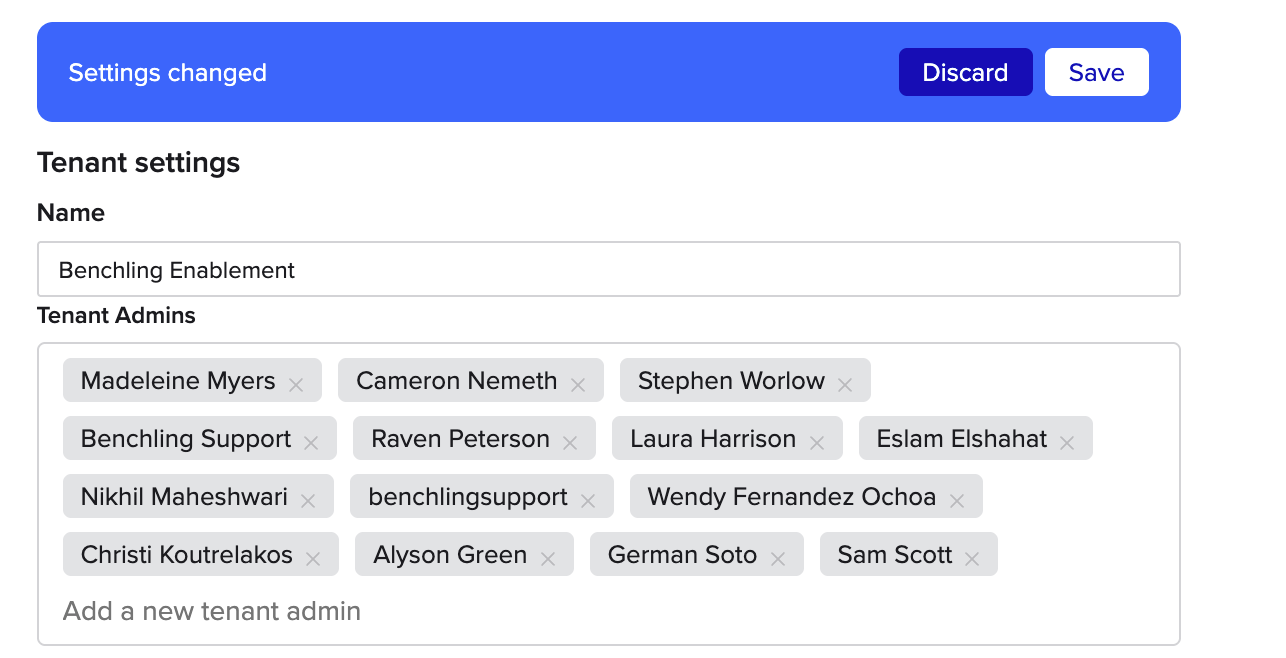Click the x next to Laura Harrison

click(x=817, y=442)
